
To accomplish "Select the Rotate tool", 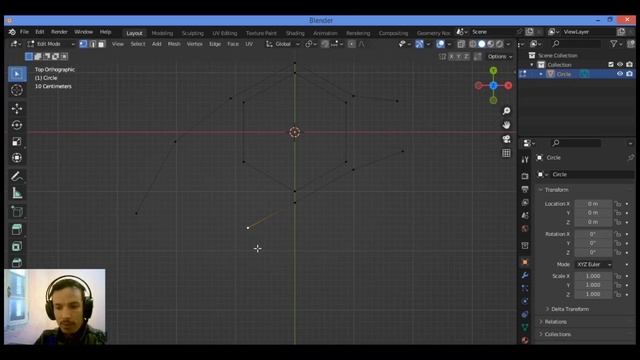I will coord(17,125).
